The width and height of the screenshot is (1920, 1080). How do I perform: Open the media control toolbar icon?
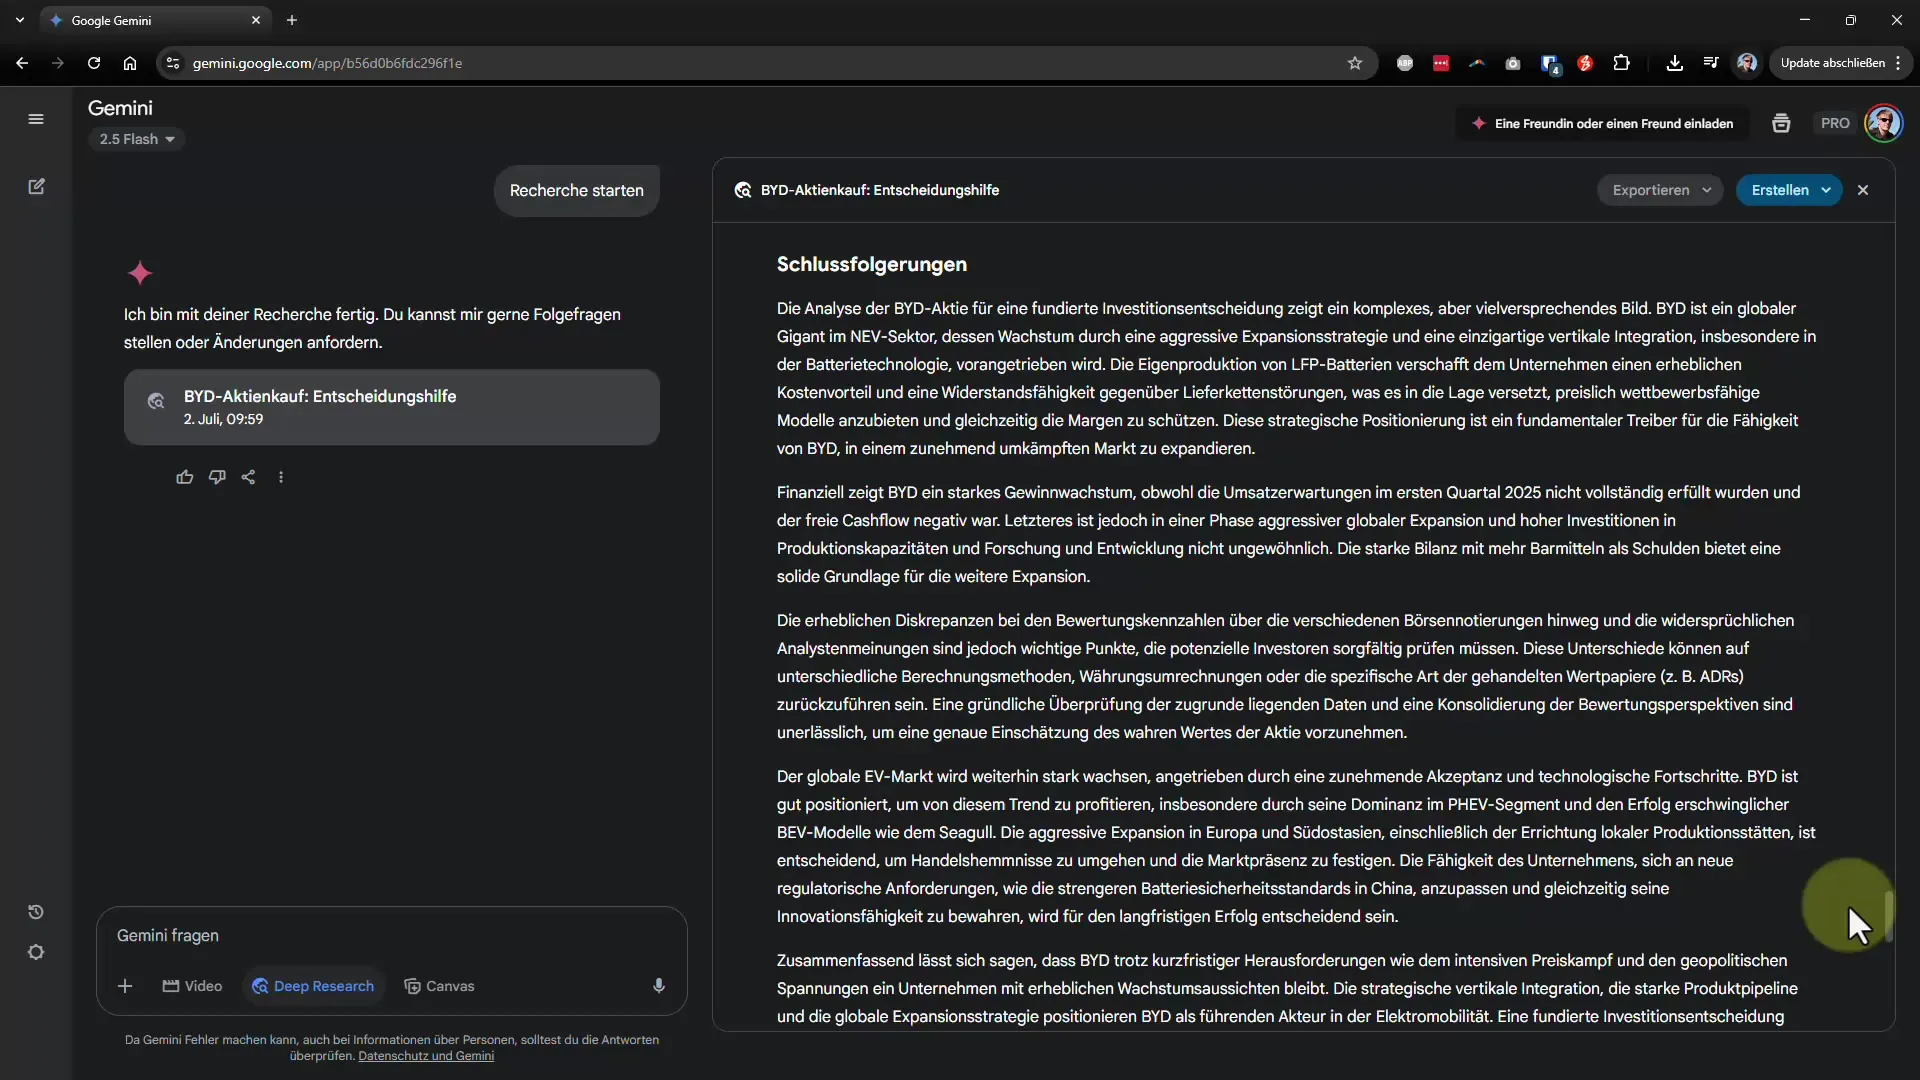(1711, 63)
